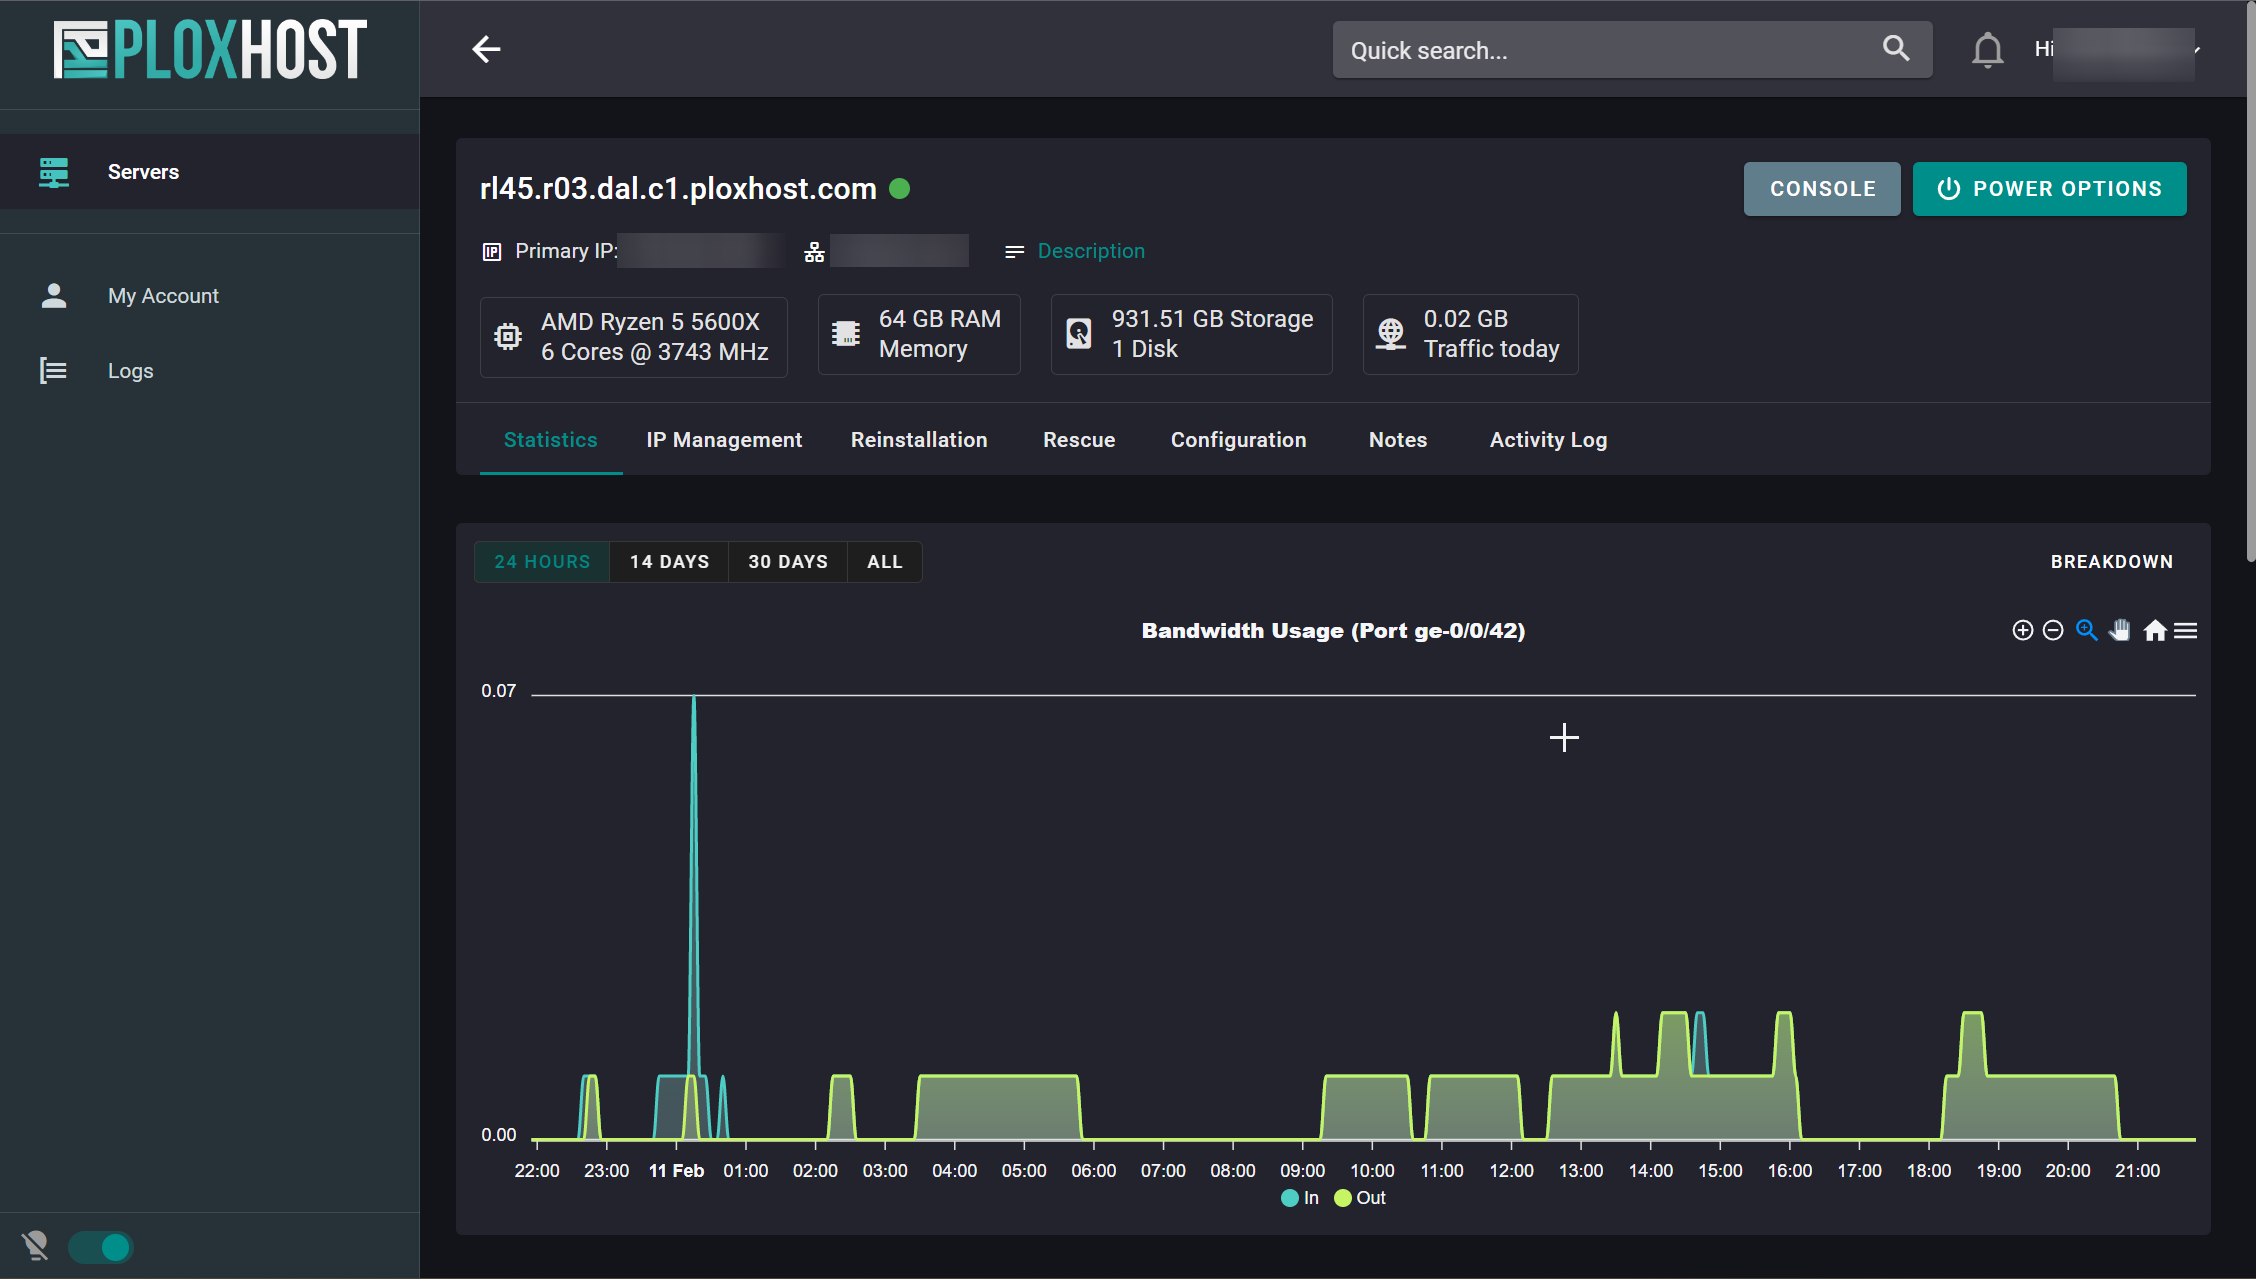Click the CONSOLE button
2256x1279 pixels.
tap(1822, 189)
